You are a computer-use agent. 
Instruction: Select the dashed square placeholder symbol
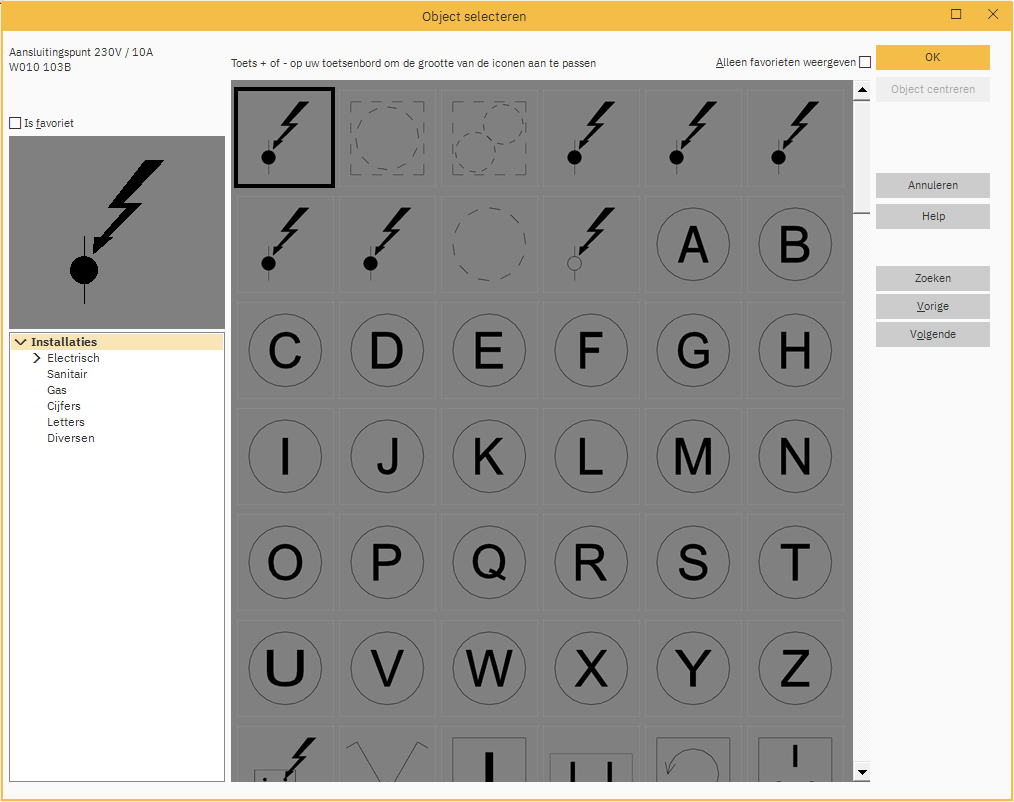[x=386, y=139]
